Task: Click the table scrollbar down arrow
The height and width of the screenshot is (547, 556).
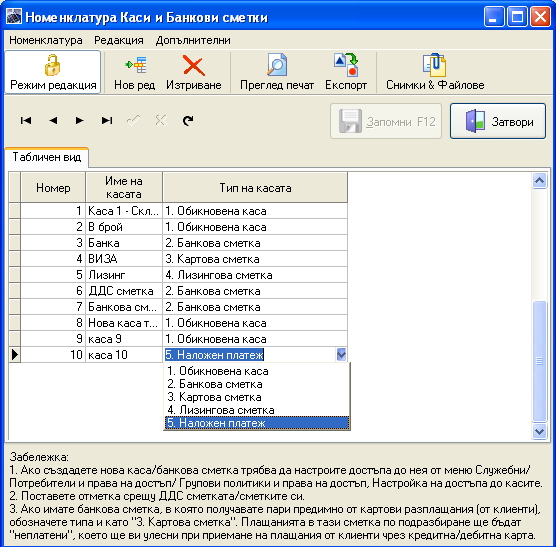Action: point(539,431)
